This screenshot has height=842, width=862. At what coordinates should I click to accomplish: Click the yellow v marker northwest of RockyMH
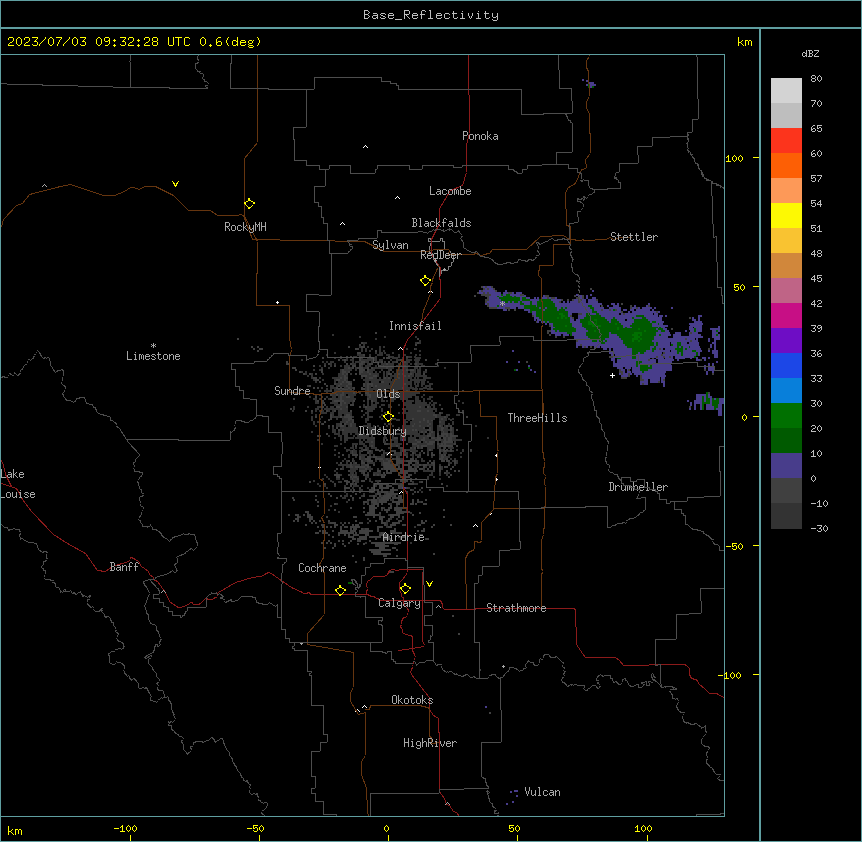(175, 184)
